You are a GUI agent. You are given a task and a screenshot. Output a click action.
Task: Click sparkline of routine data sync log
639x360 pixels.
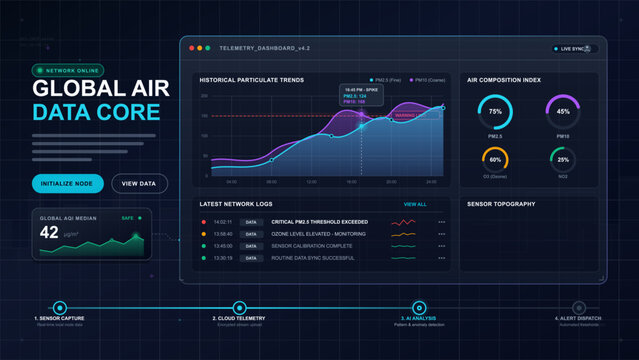coord(403,258)
